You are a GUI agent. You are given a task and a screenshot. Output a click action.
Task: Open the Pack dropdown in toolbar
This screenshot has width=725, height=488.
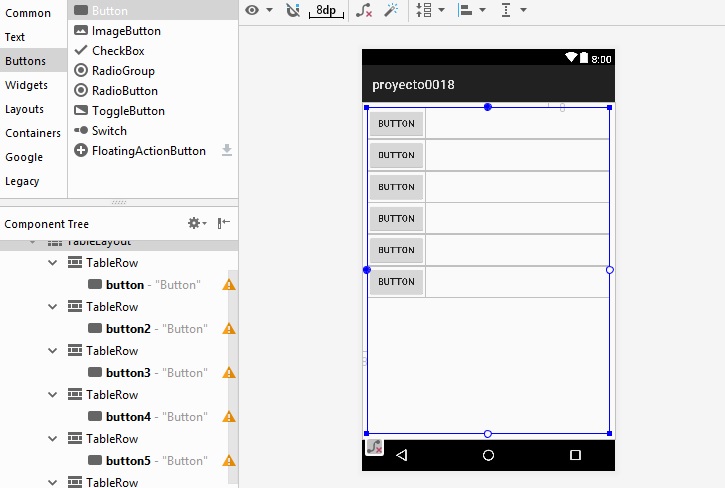(x=429, y=10)
